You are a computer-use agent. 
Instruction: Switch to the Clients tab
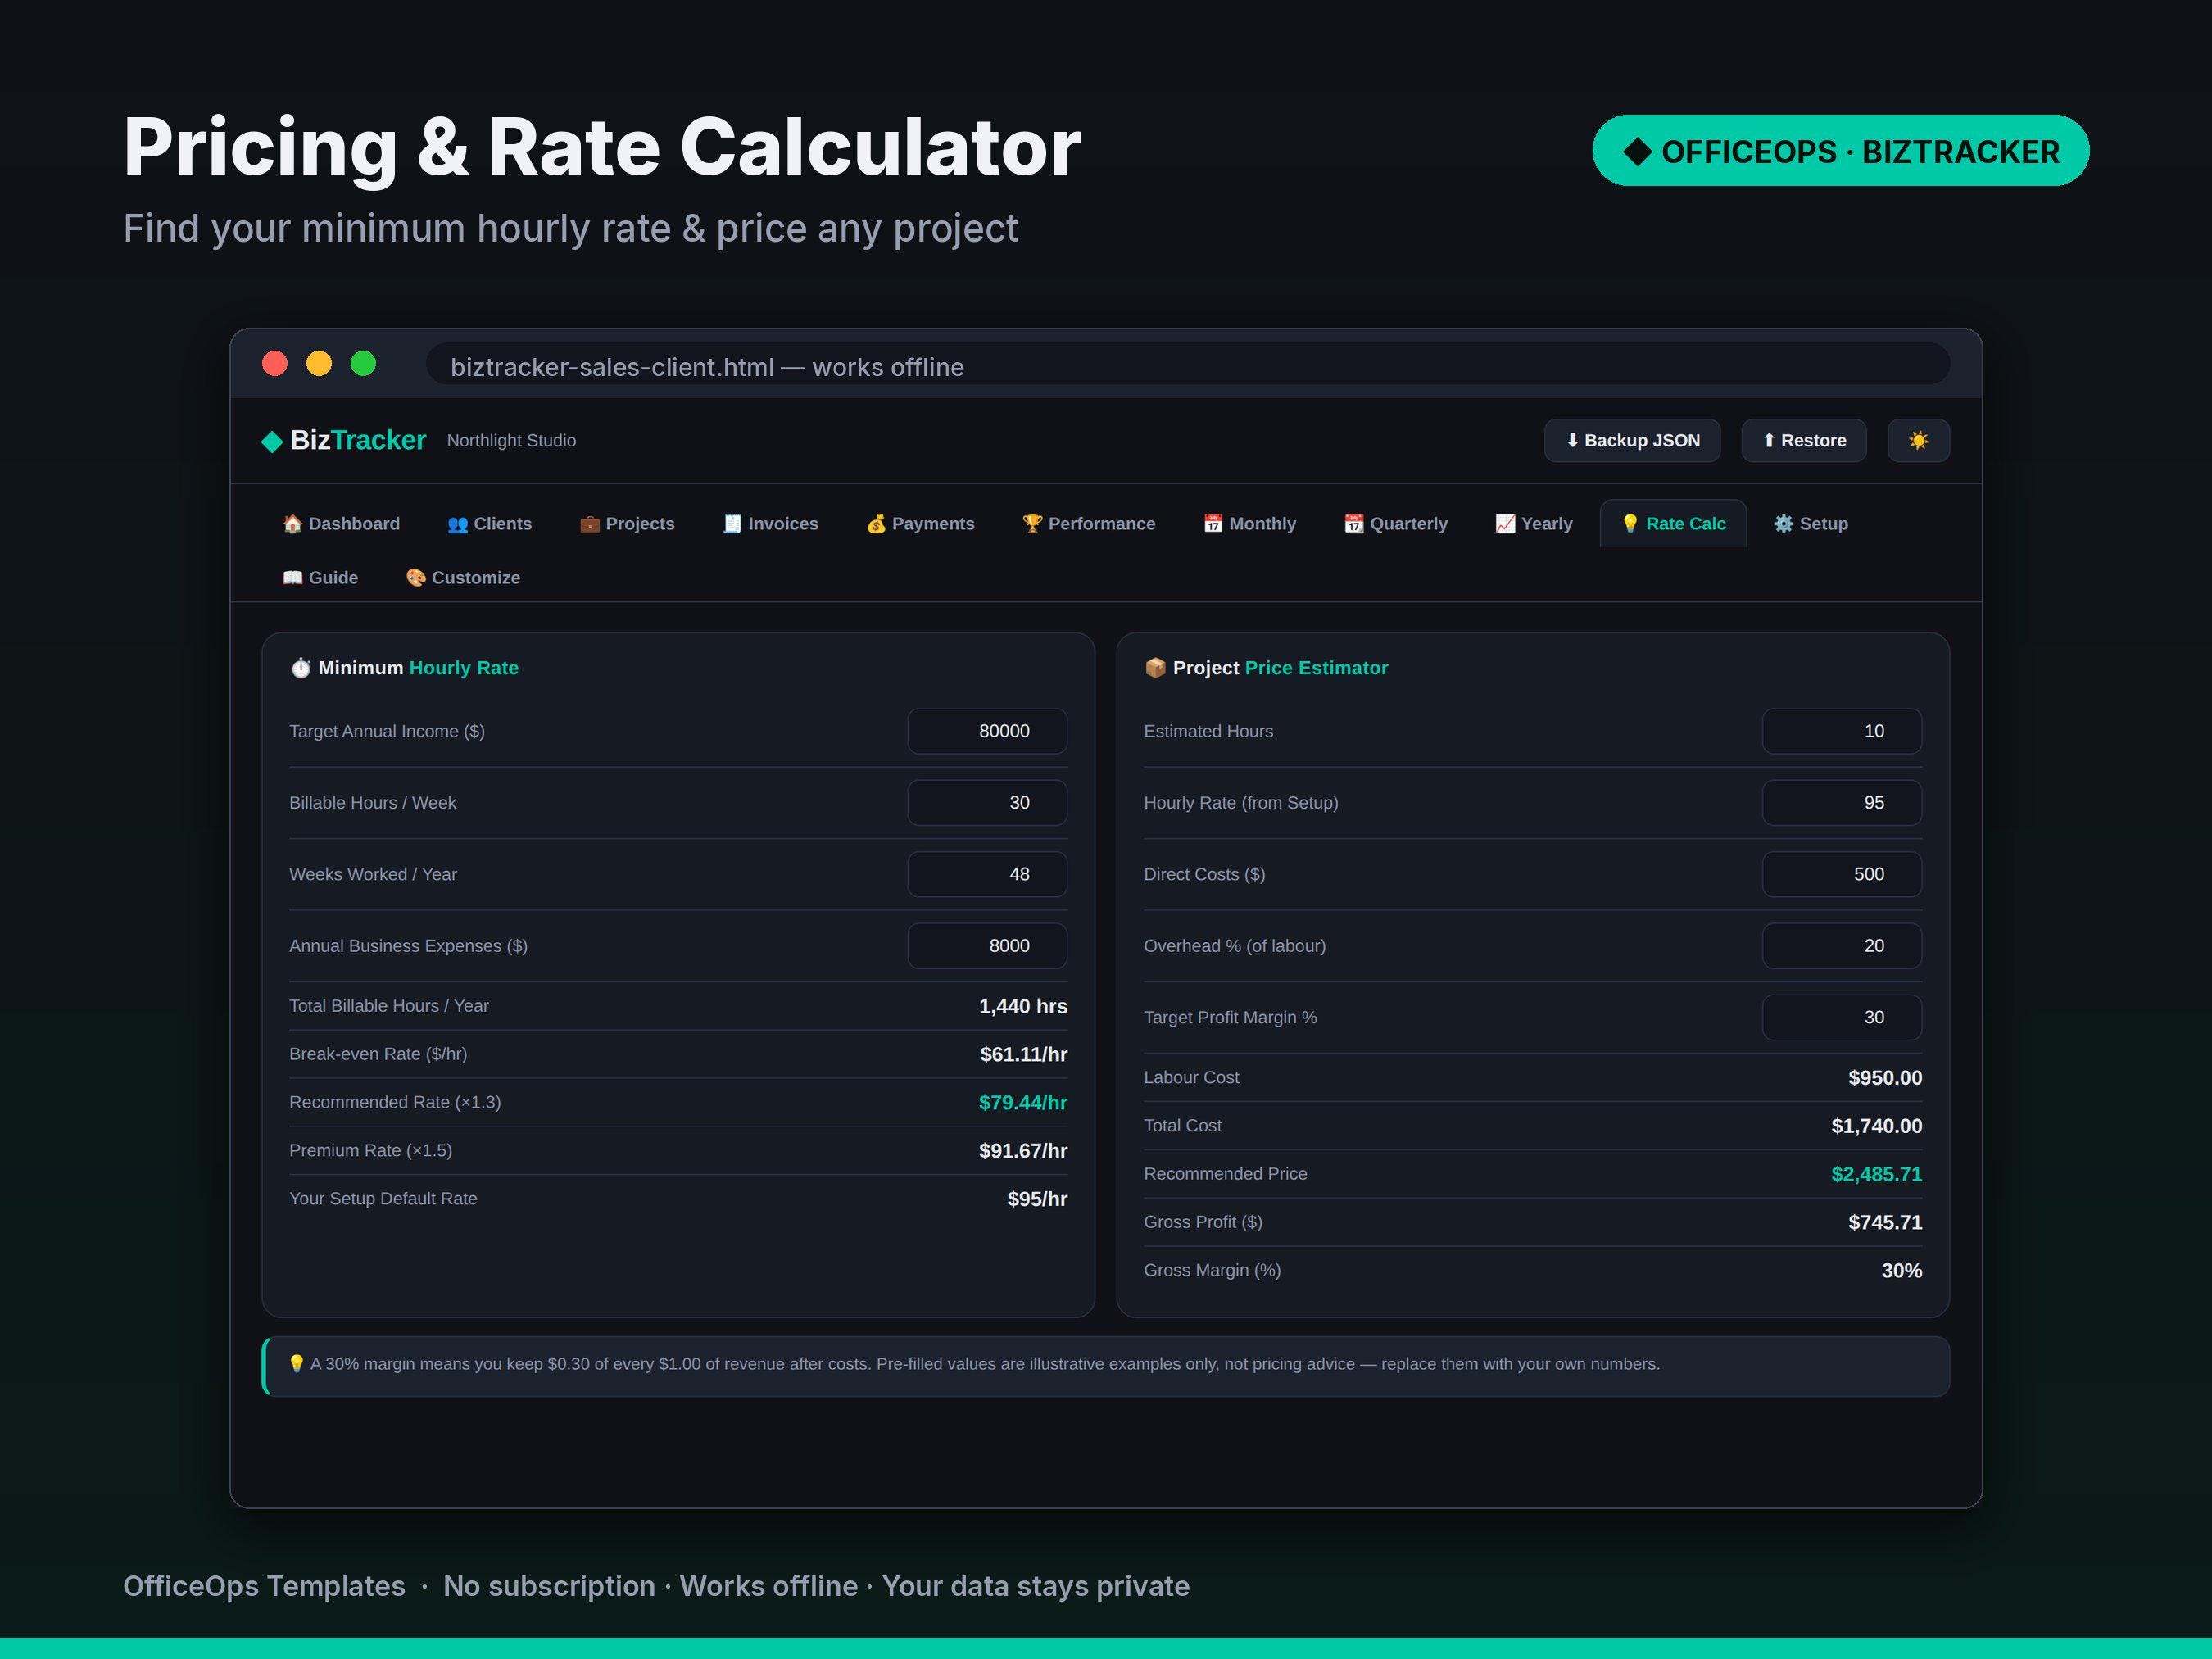tap(489, 524)
